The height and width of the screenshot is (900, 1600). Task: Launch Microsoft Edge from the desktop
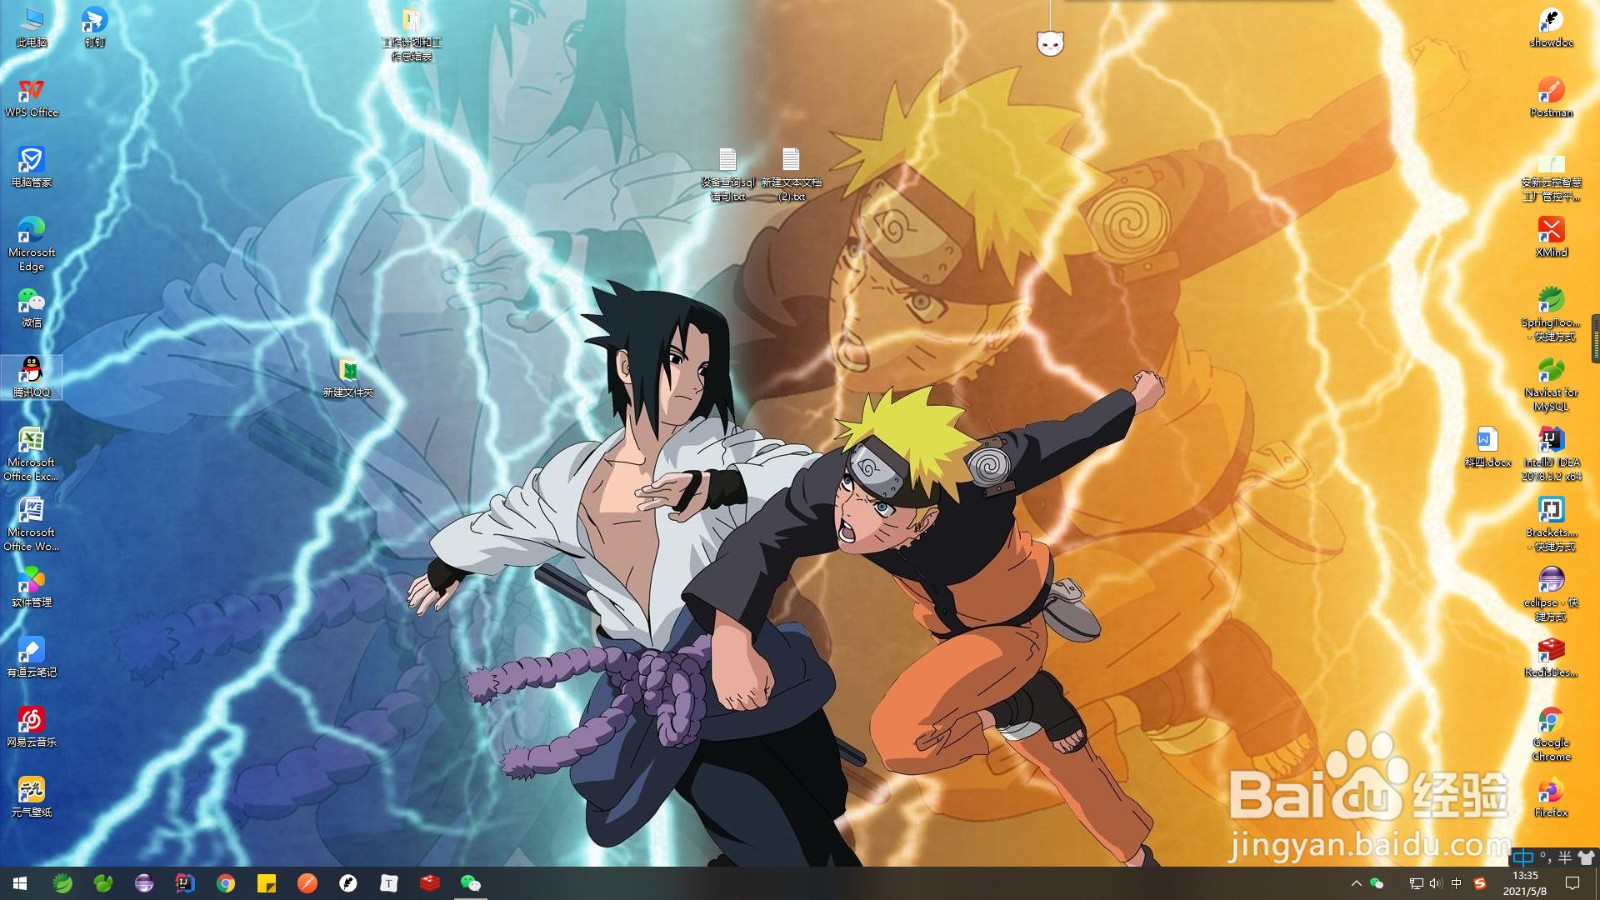31,244
